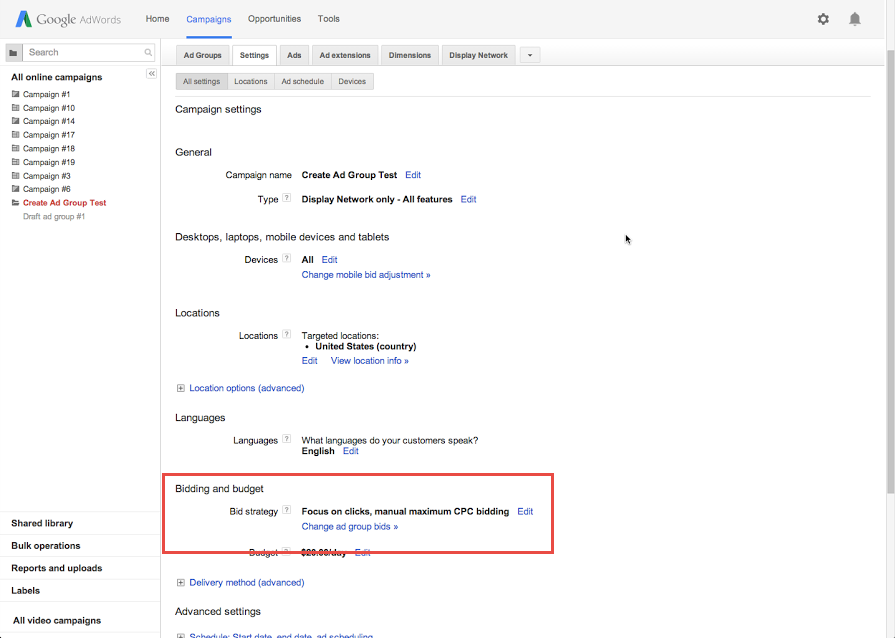Expand Location options (advanced)
This screenshot has height=638, width=895.
(x=246, y=388)
